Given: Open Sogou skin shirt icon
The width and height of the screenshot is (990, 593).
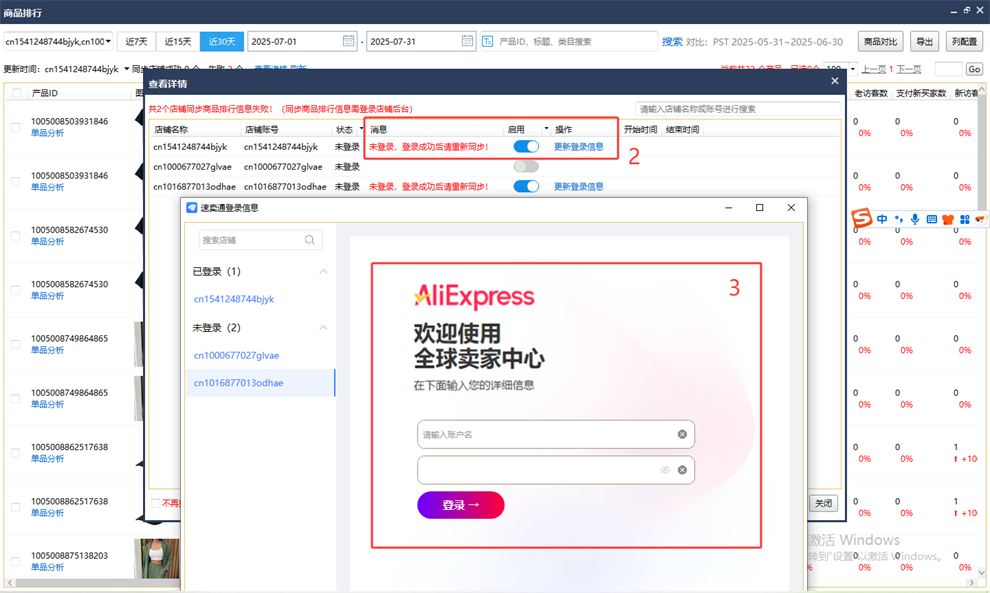Looking at the screenshot, I should 948,219.
